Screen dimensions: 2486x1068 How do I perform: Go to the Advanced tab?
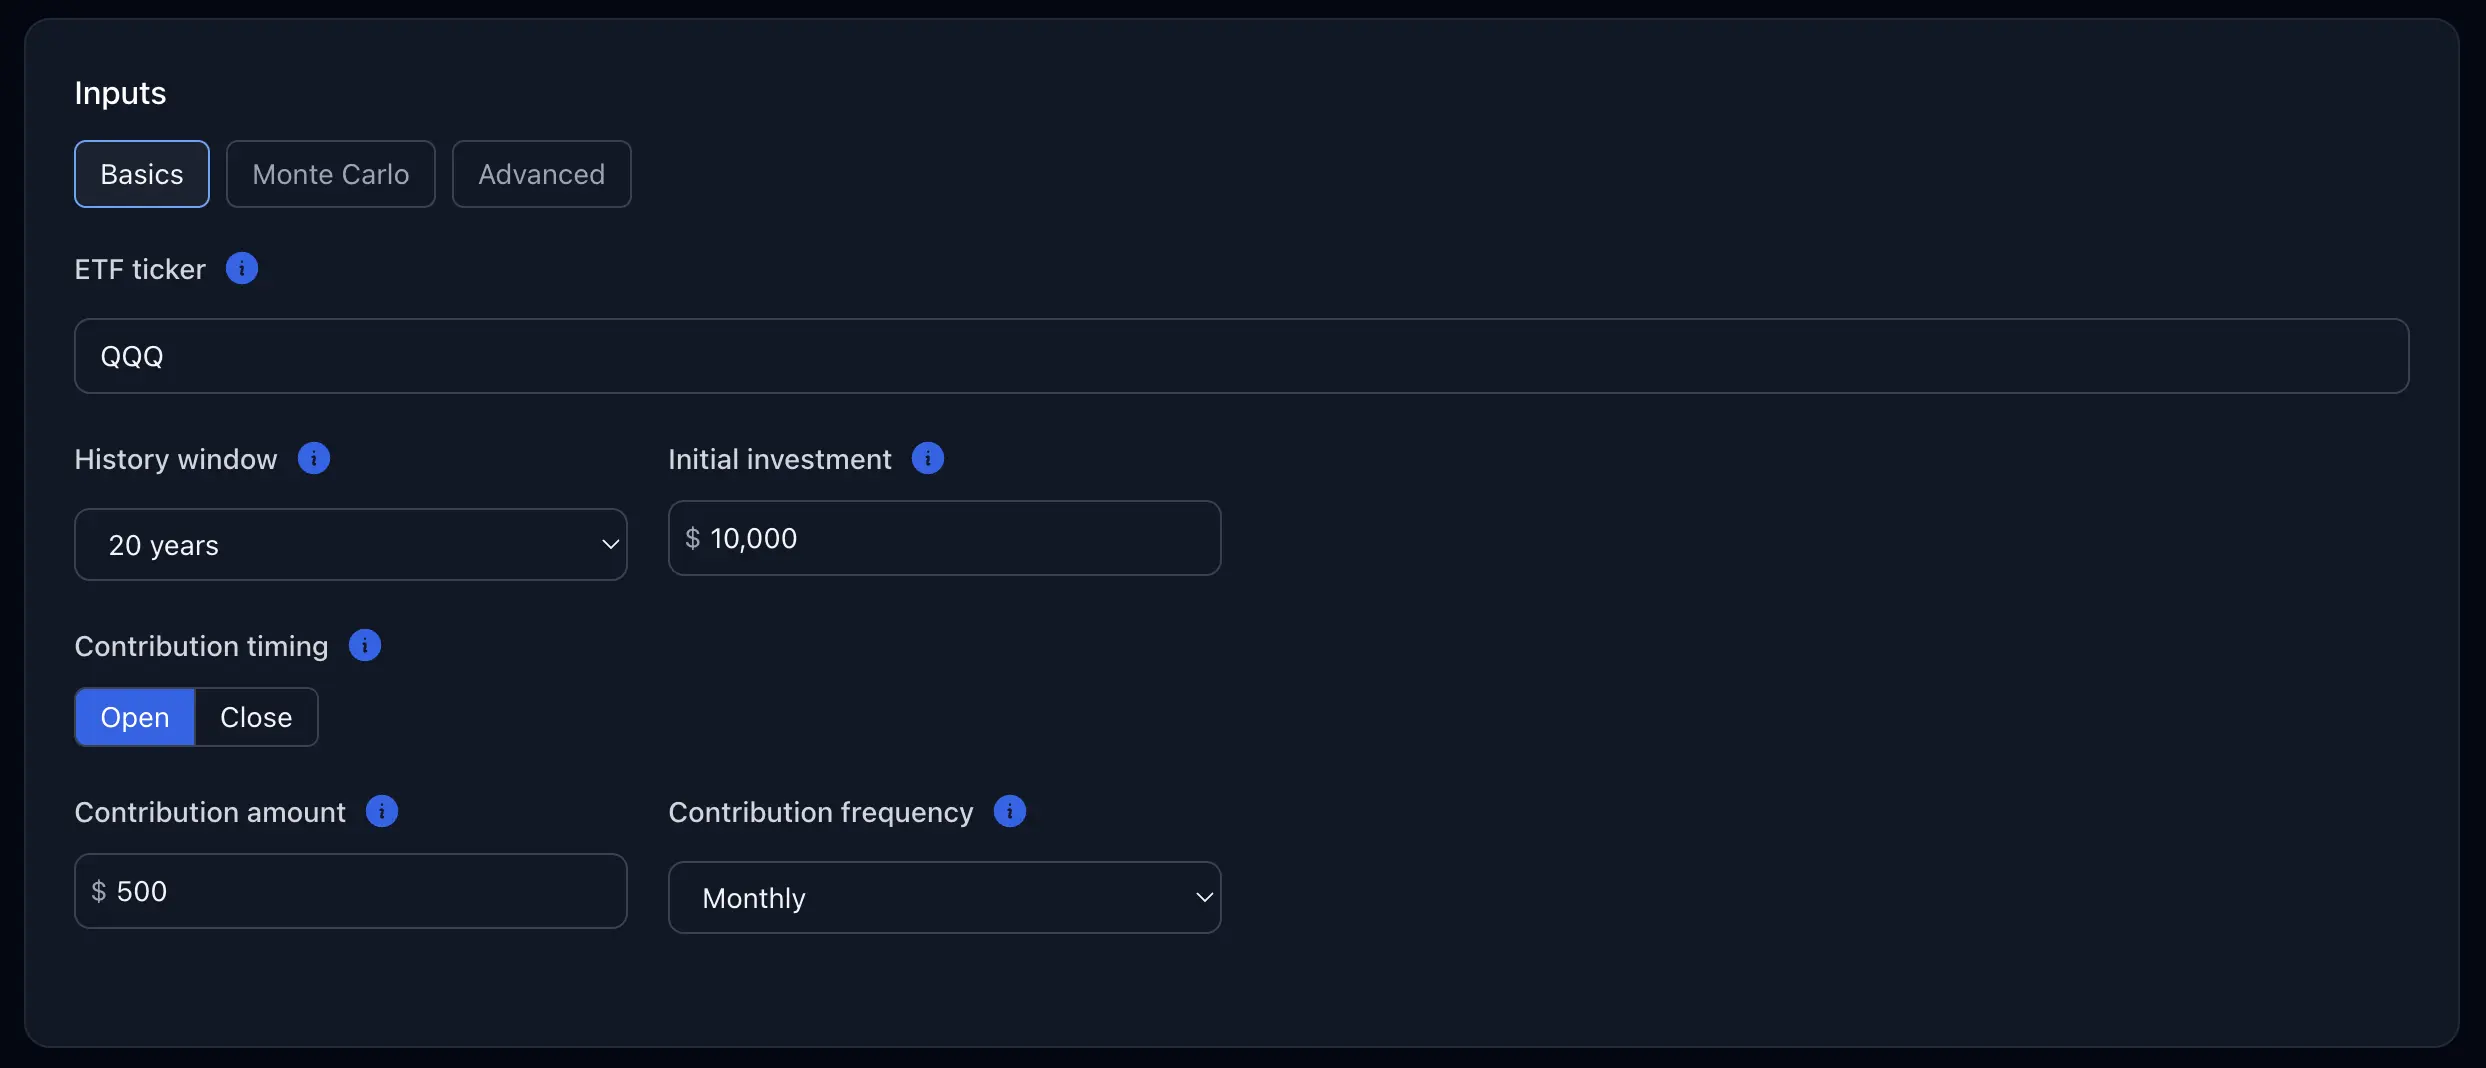[x=542, y=174]
